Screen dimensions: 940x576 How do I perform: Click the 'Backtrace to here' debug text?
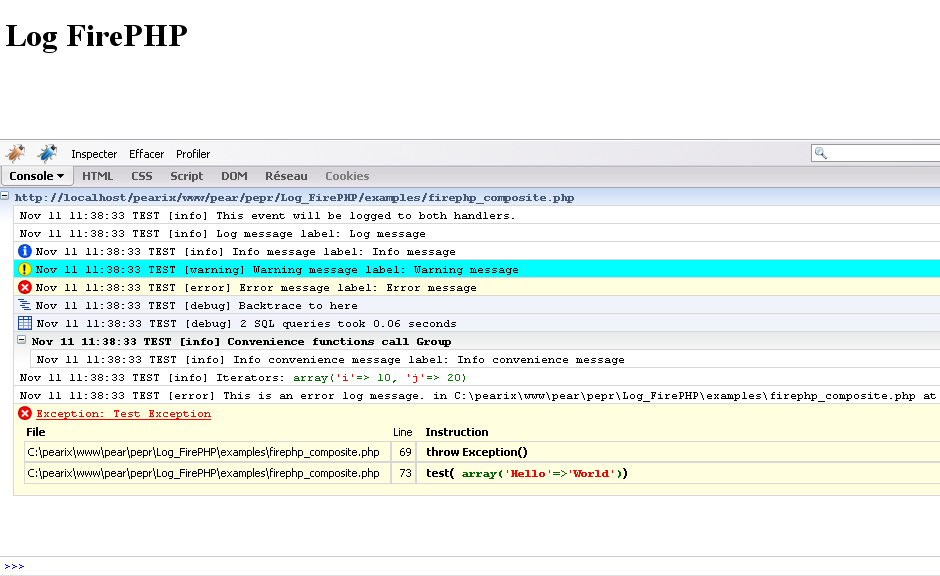click(x=298, y=306)
